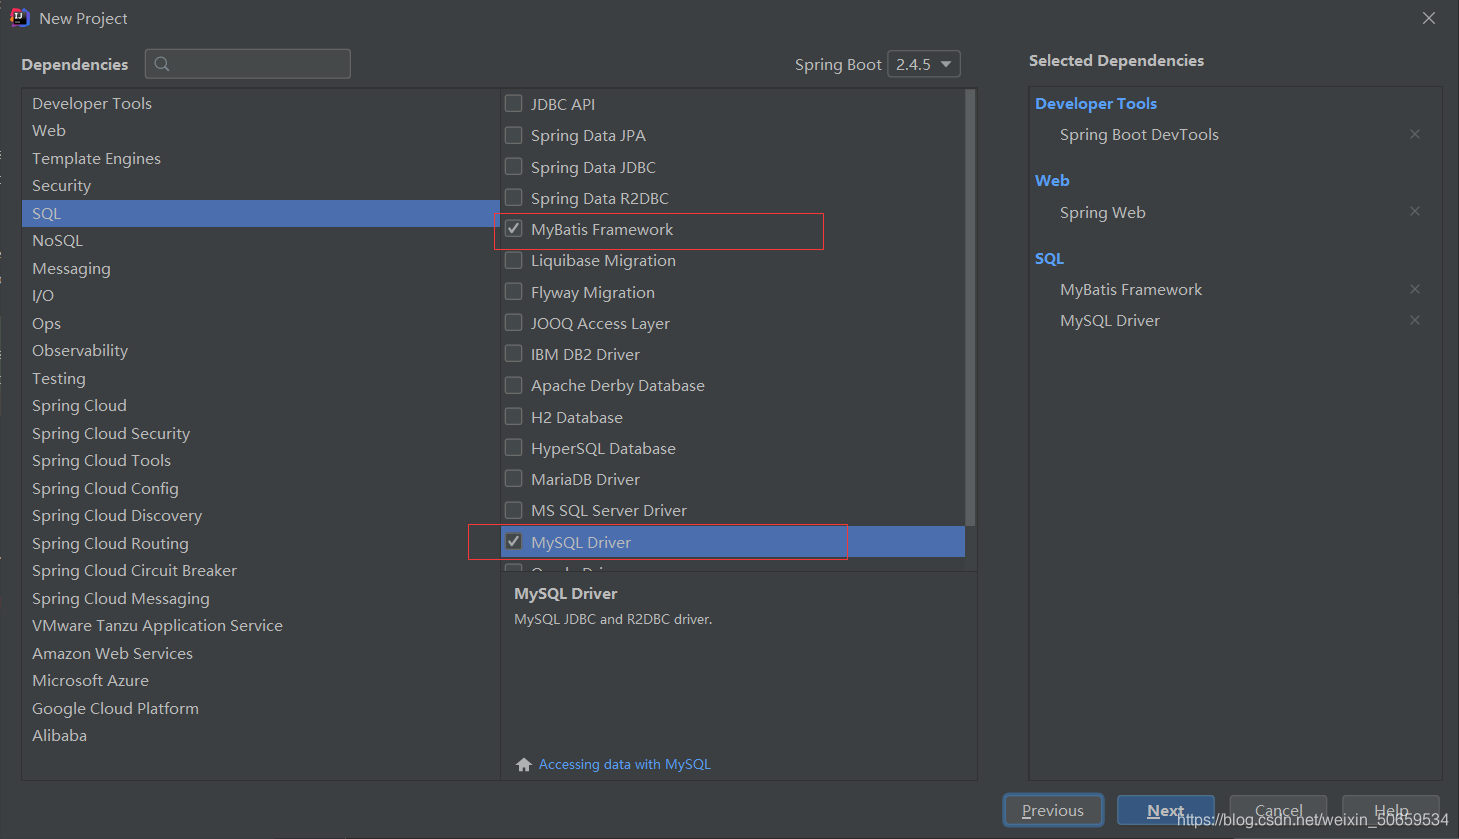Enable Apache Derby Database
1459x839 pixels.
pyautogui.click(x=514, y=385)
